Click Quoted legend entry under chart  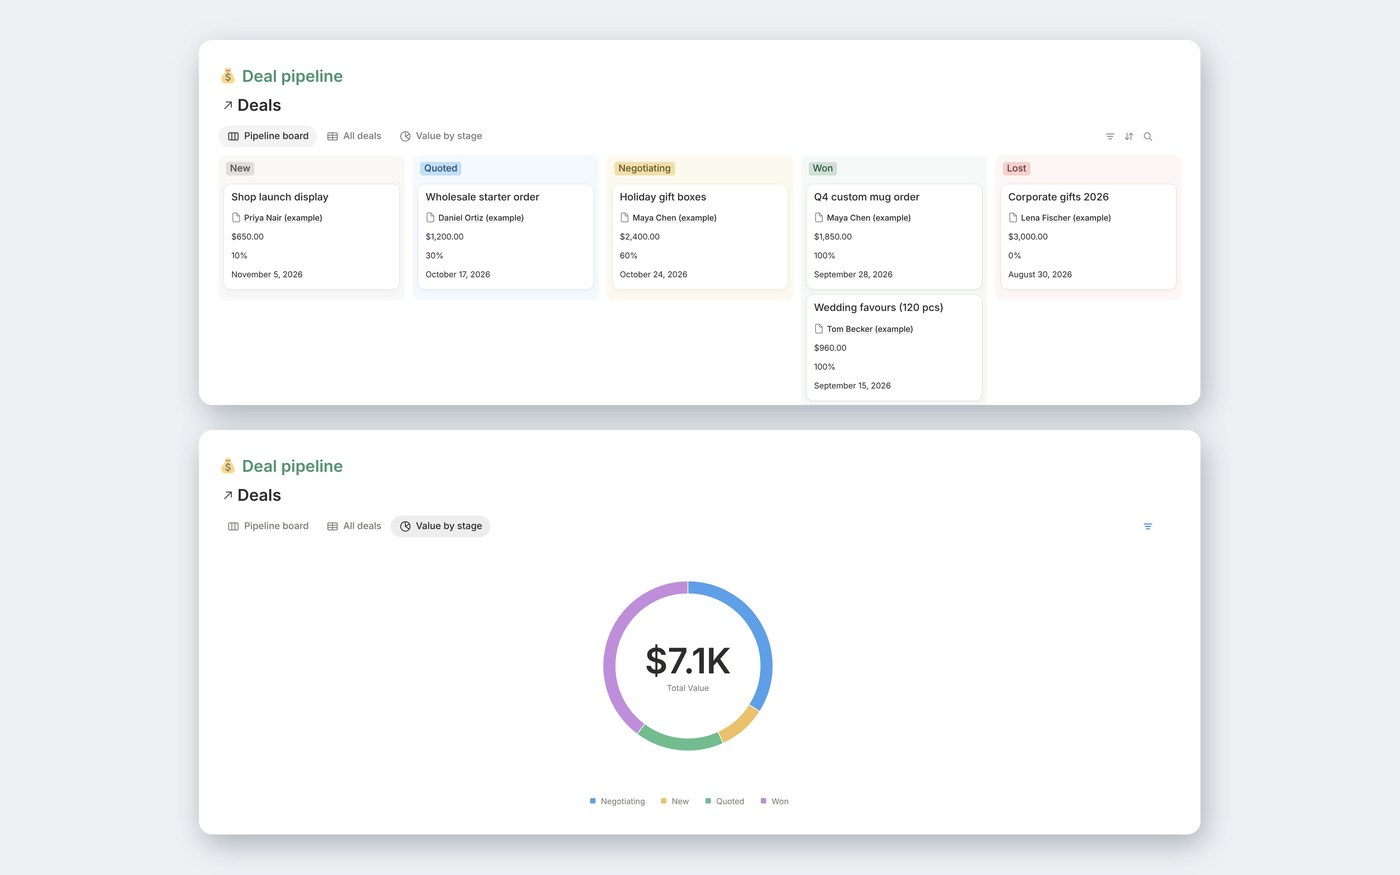[x=725, y=801]
